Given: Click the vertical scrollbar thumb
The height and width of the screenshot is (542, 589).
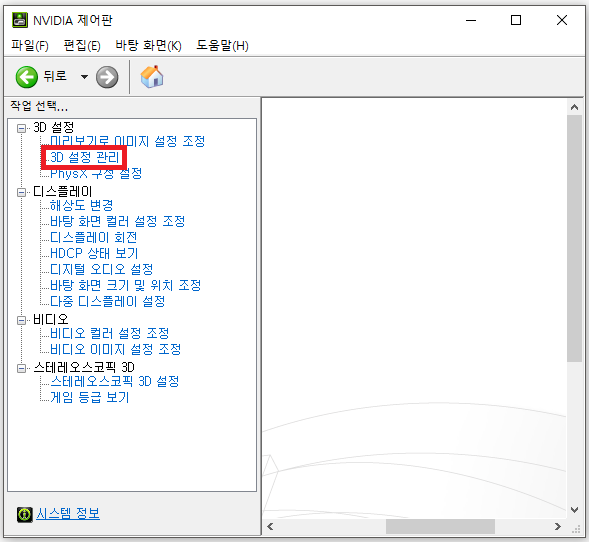Looking at the screenshot, I should click(x=574, y=239).
